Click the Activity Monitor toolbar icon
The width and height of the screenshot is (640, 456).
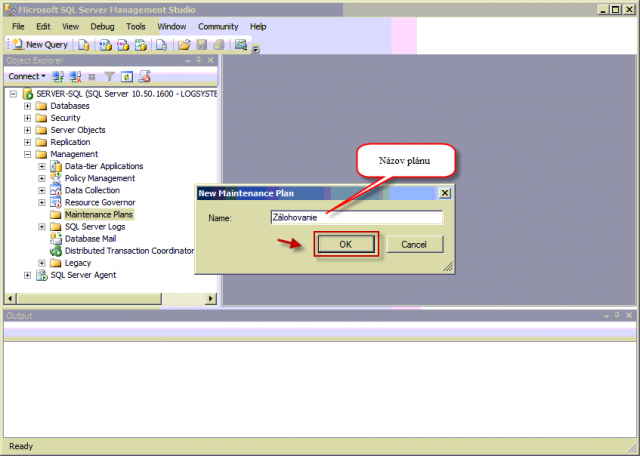[x=241, y=44]
